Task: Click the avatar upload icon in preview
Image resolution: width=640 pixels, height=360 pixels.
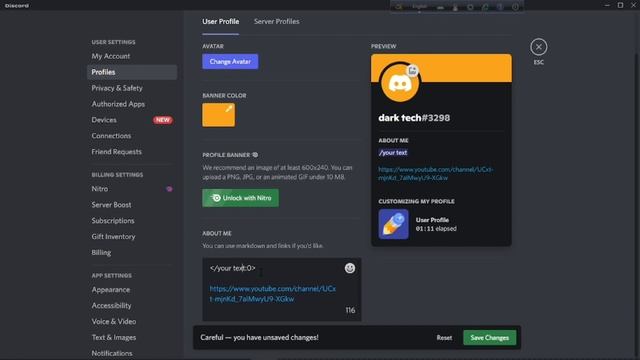Action: pos(413,71)
